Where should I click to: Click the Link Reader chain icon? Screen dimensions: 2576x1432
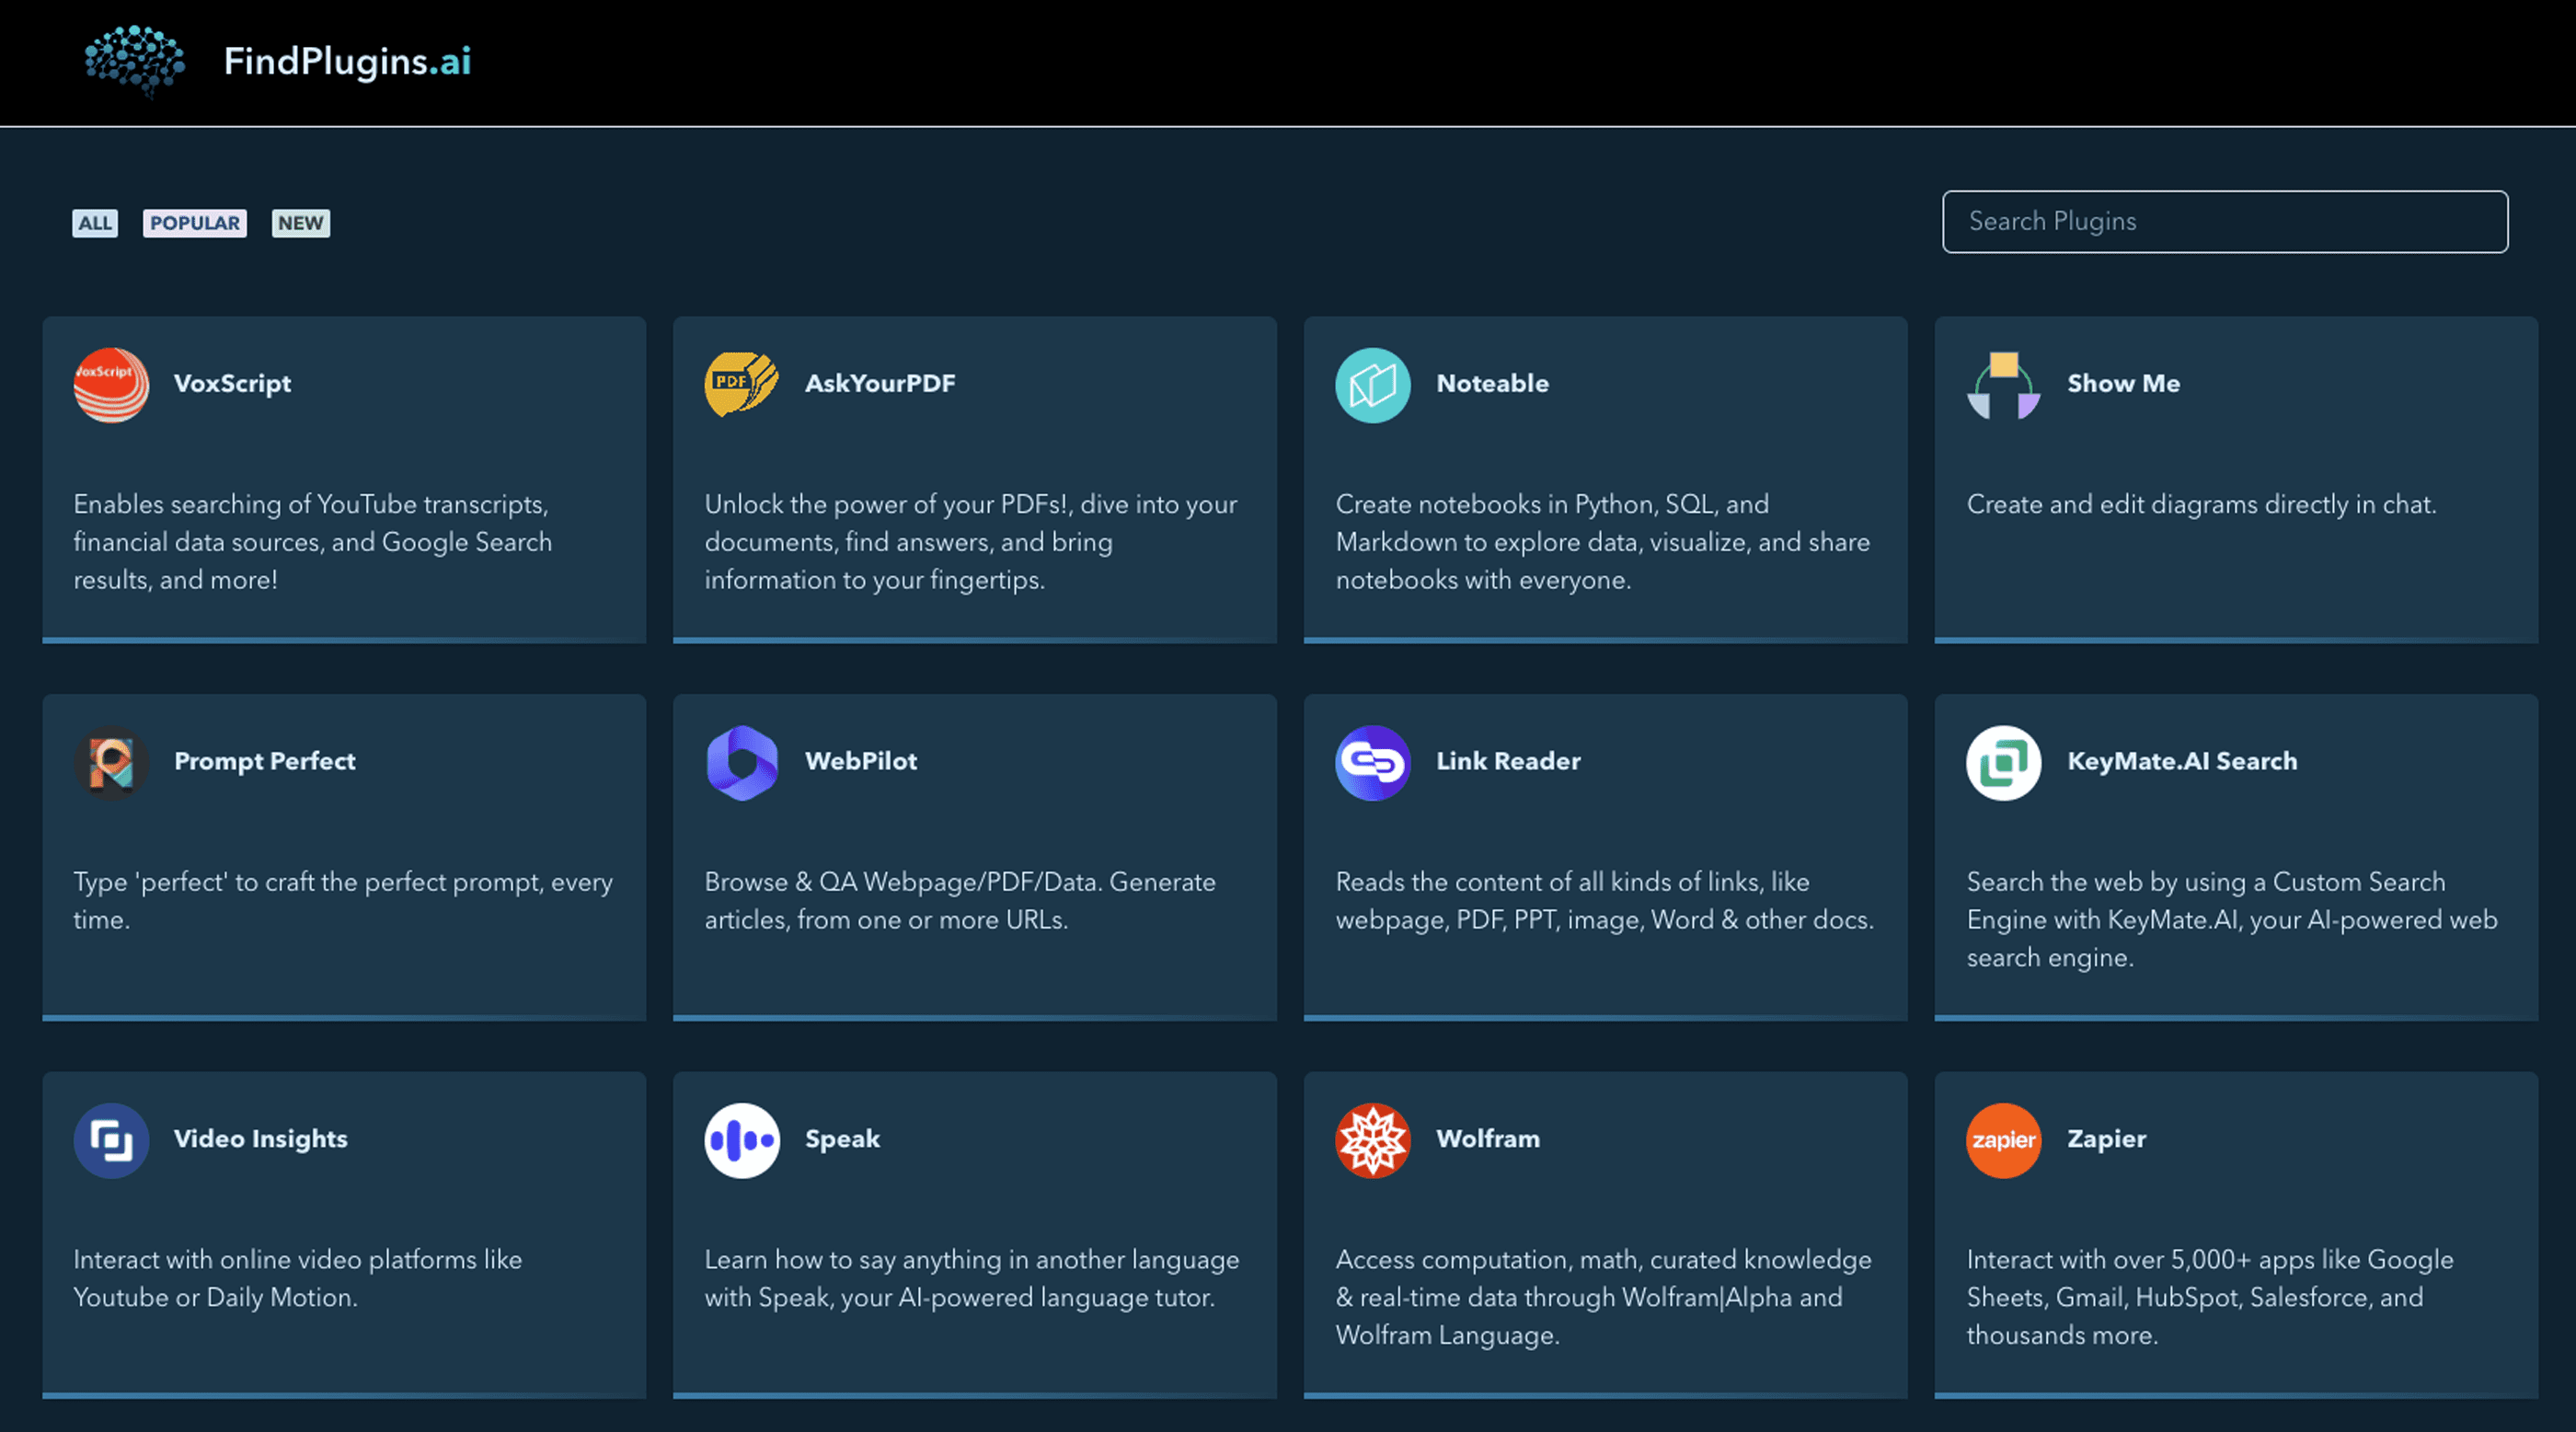(1373, 763)
